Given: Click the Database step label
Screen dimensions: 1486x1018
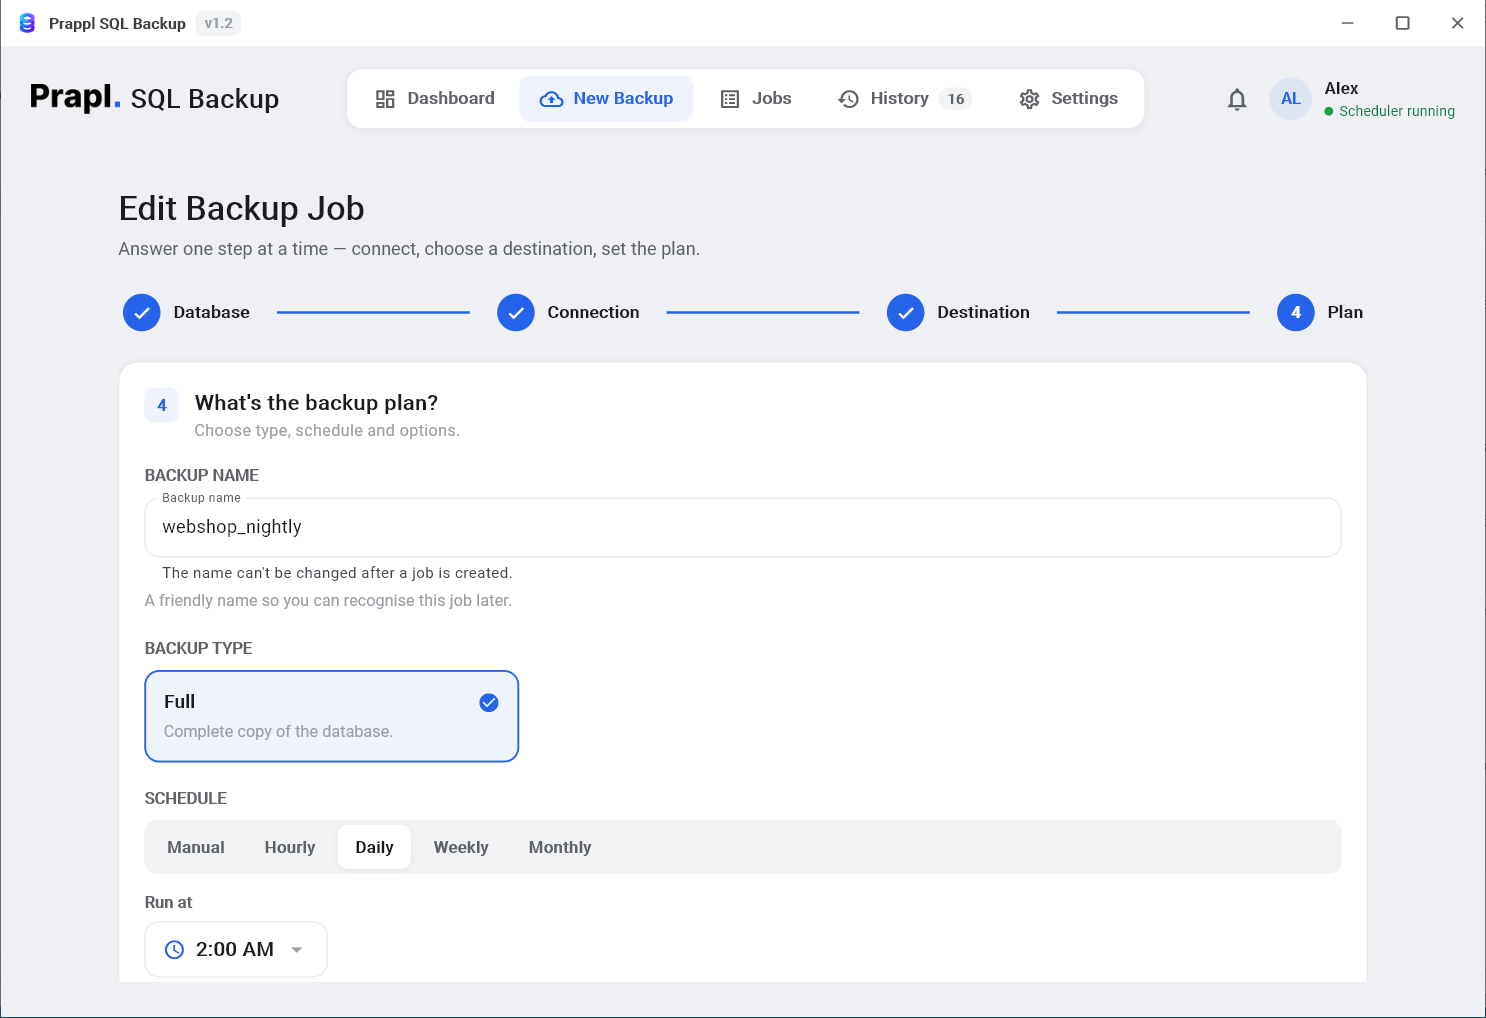Looking at the screenshot, I should (212, 312).
